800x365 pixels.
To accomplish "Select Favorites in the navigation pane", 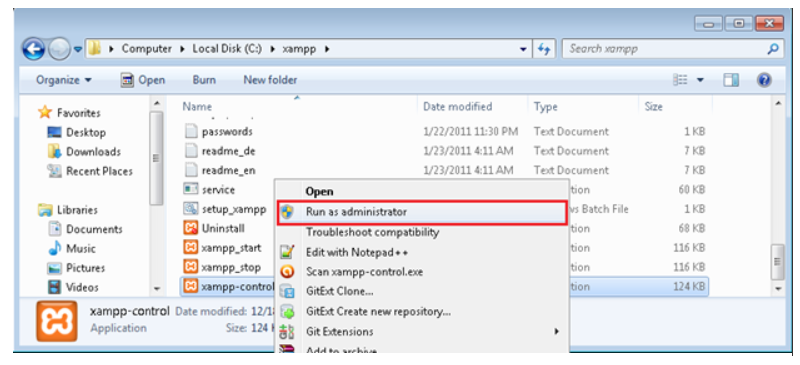I will [70, 113].
